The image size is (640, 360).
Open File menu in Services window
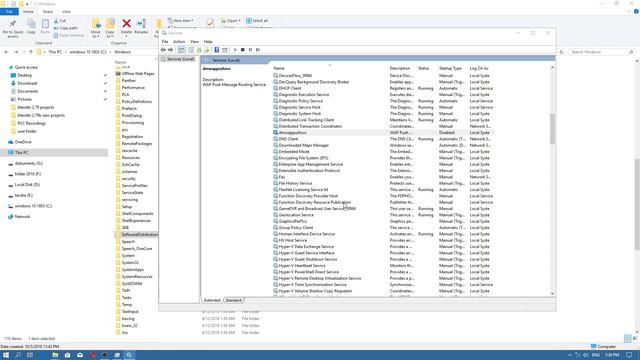point(165,42)
